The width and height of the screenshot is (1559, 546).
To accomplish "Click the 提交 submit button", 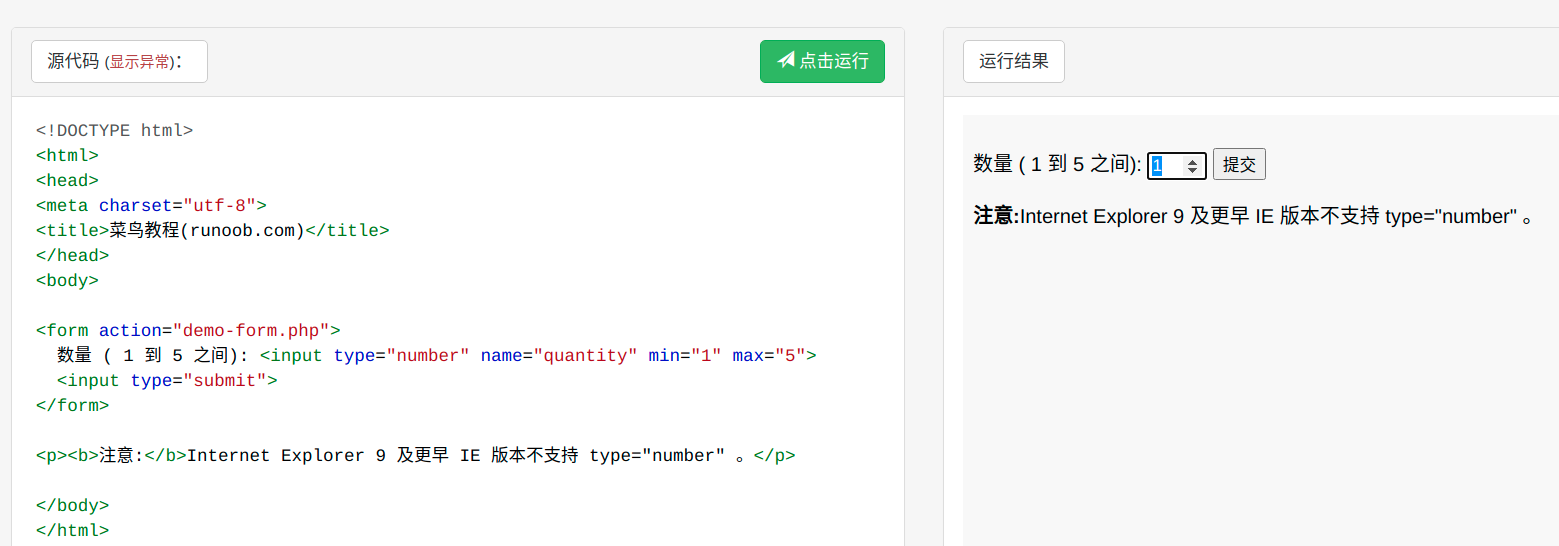I will (1239, 165).
